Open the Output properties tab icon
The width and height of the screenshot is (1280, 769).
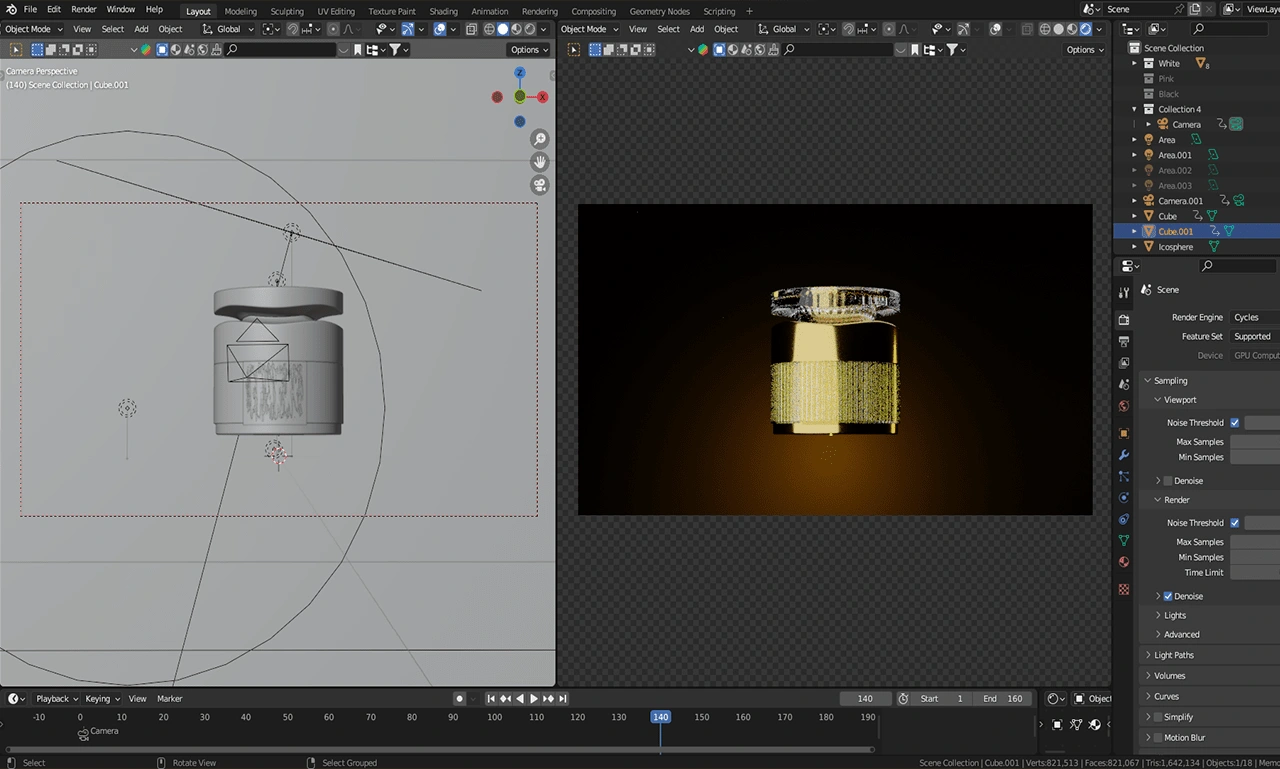tap(1124, 342)
